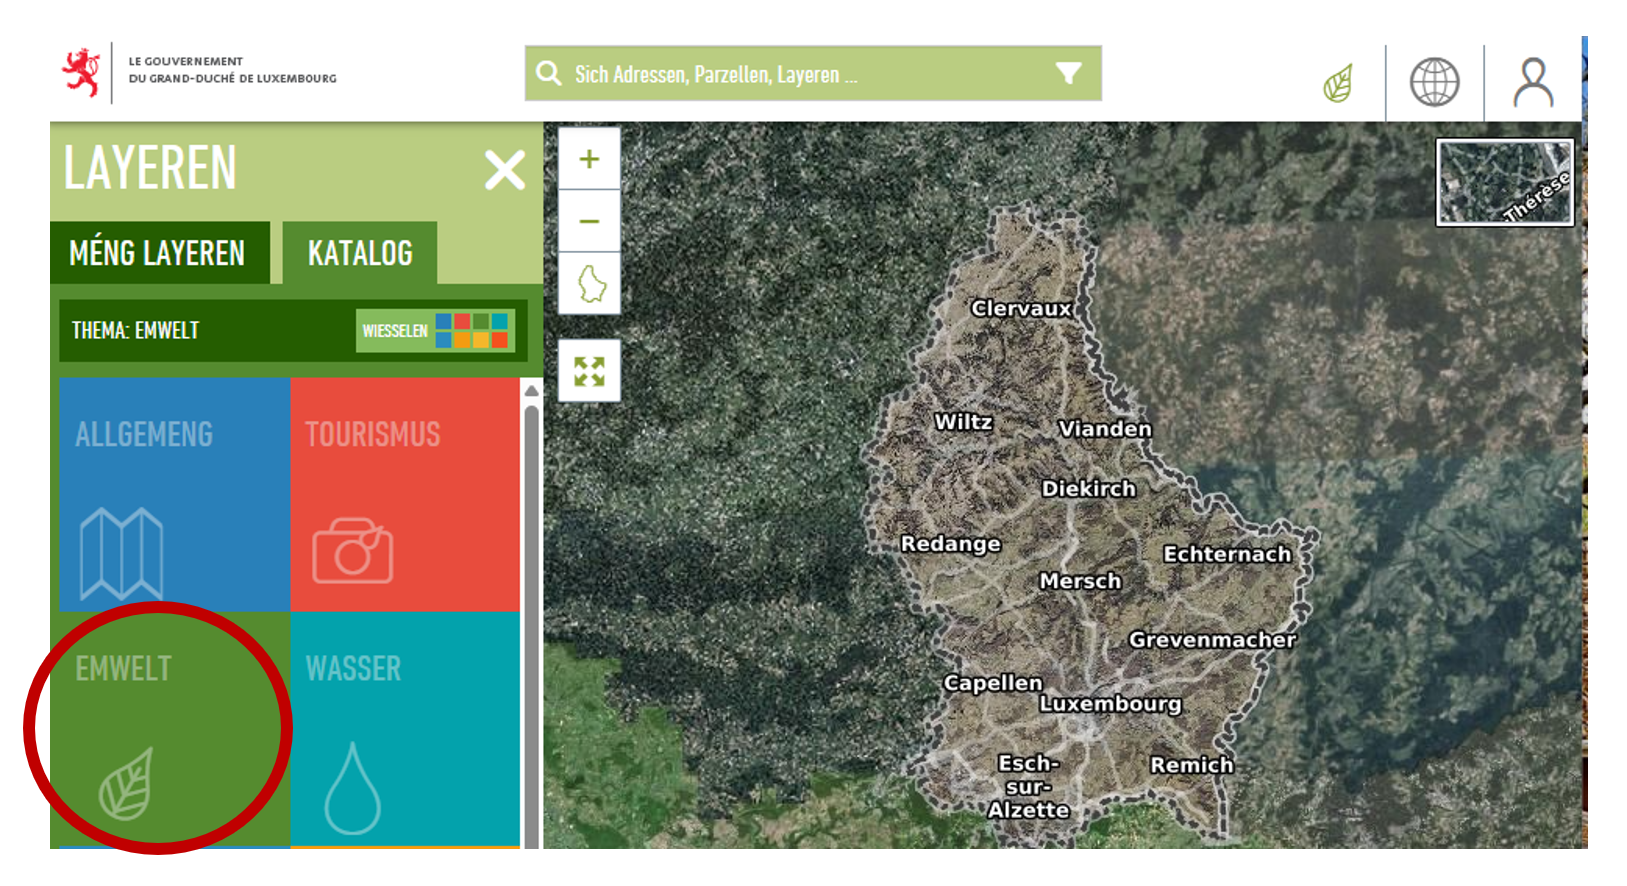This screenshot has width=1627, height=886.
Task: Switch to the Katalog tab
Action: (360, 254)
